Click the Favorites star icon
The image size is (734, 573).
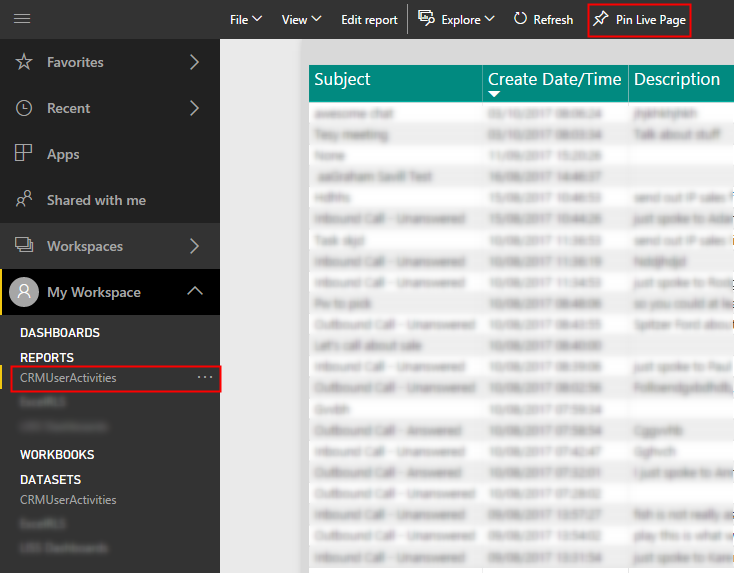coord(24,62)
